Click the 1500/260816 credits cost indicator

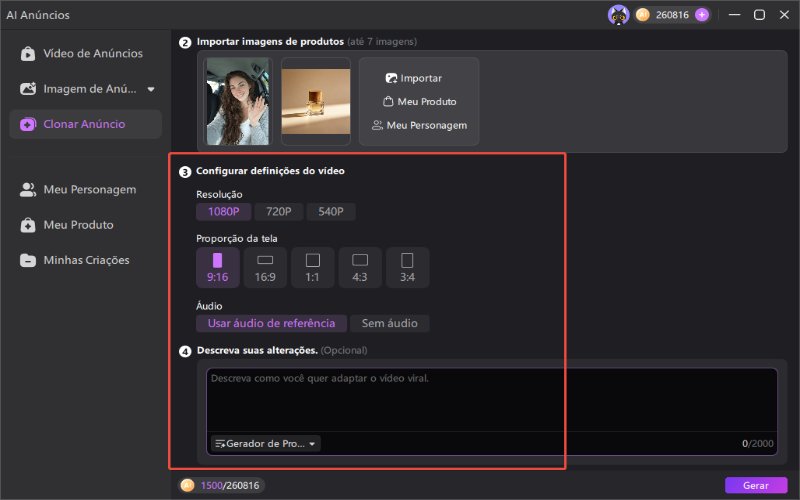coord(221,486)
